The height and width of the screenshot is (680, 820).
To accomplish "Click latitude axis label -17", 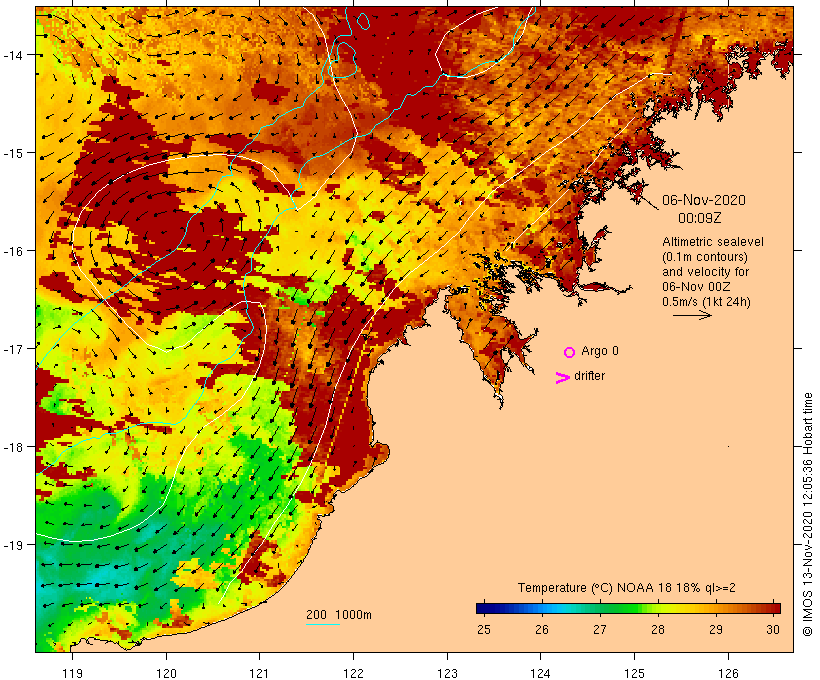I will tap(13, 348).
